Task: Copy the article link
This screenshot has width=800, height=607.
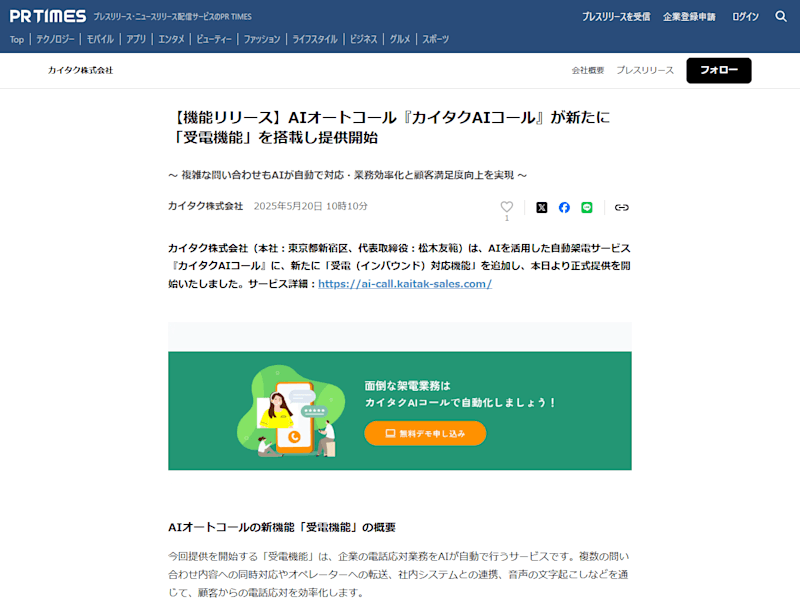Action: tap(622, 207)
